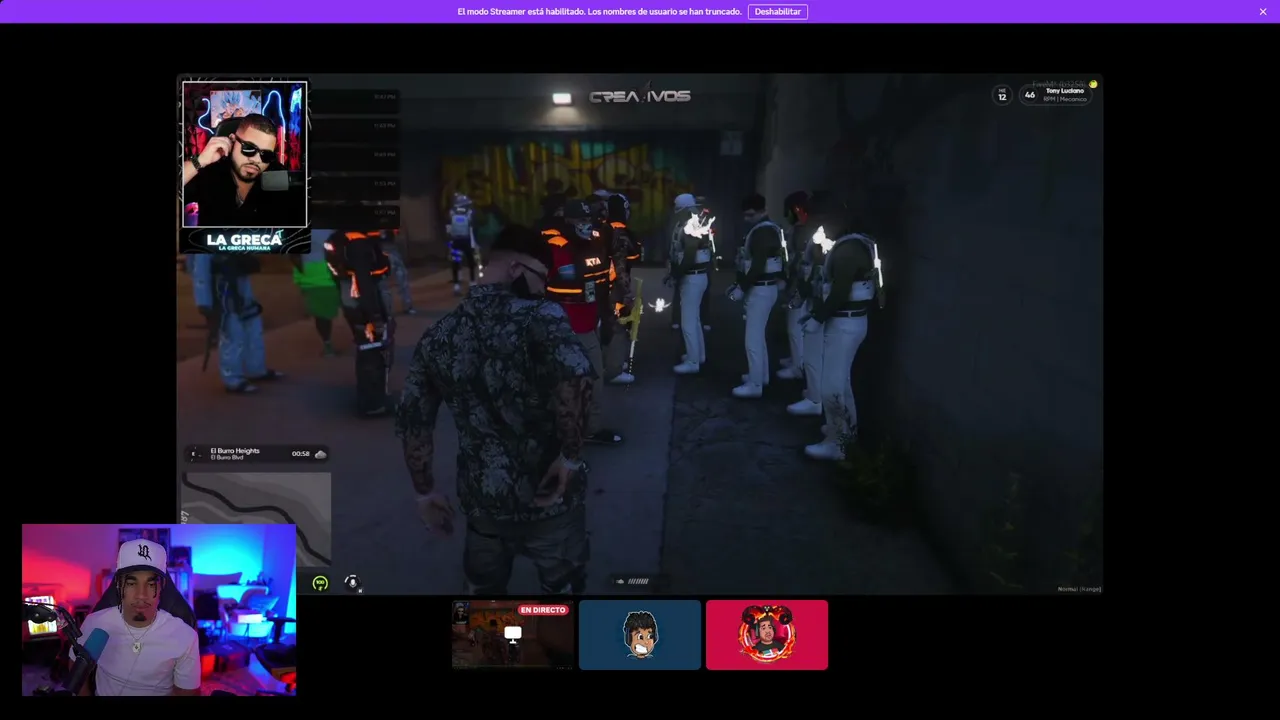Click the "Tony Luciano" player name
The height and width of the screenshot is (720, 1280).
(1065, 91)
